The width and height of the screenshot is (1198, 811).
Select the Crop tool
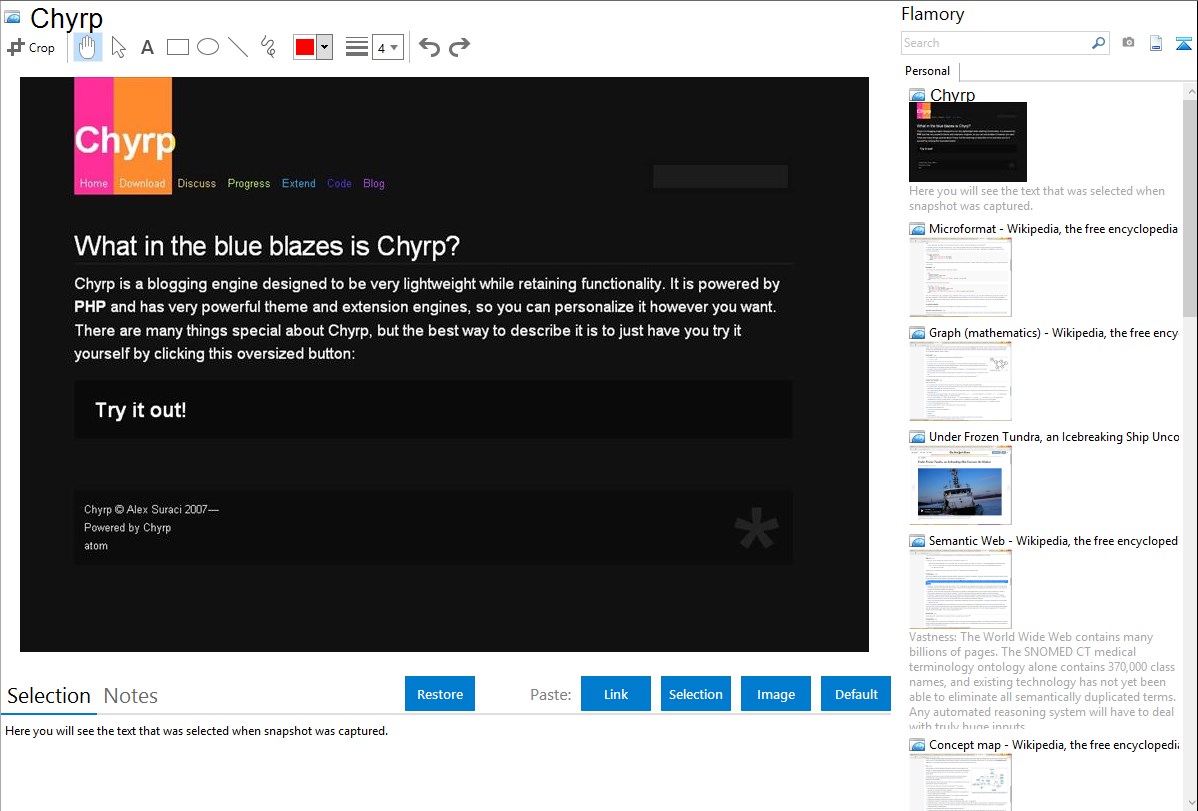[31, 47]
